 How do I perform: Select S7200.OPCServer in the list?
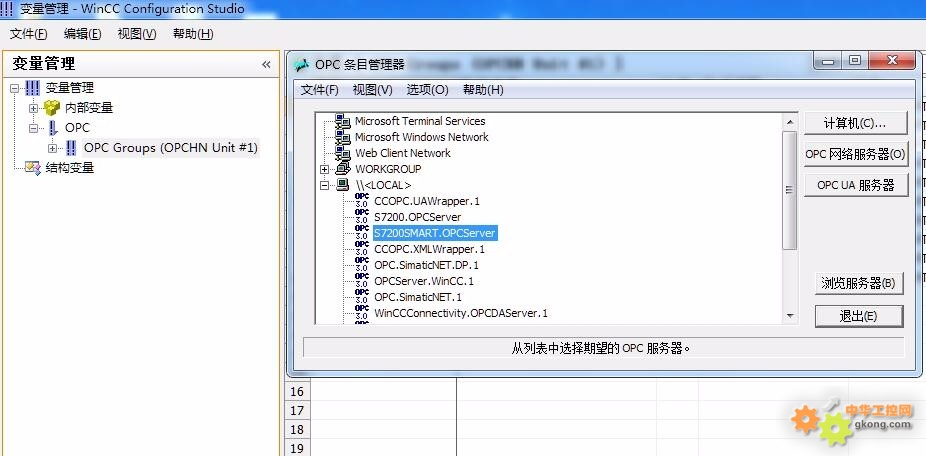click(418, 217)
